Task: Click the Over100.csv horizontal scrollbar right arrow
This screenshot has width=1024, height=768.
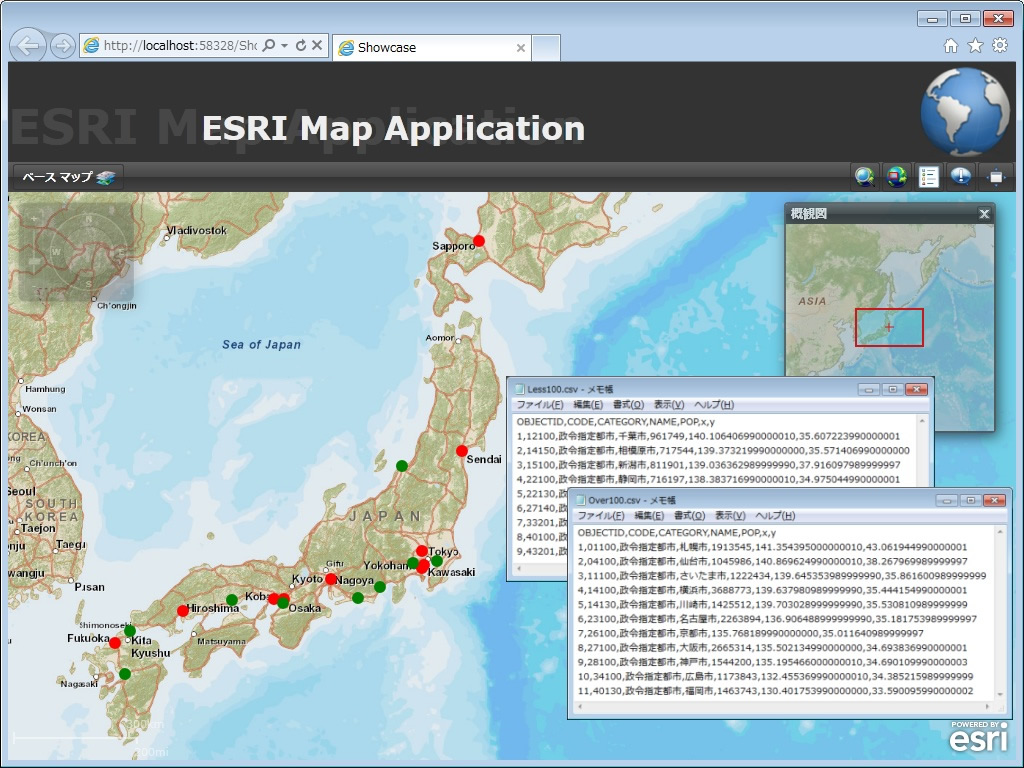Action: pyautogui.click(x=987, y=707)
